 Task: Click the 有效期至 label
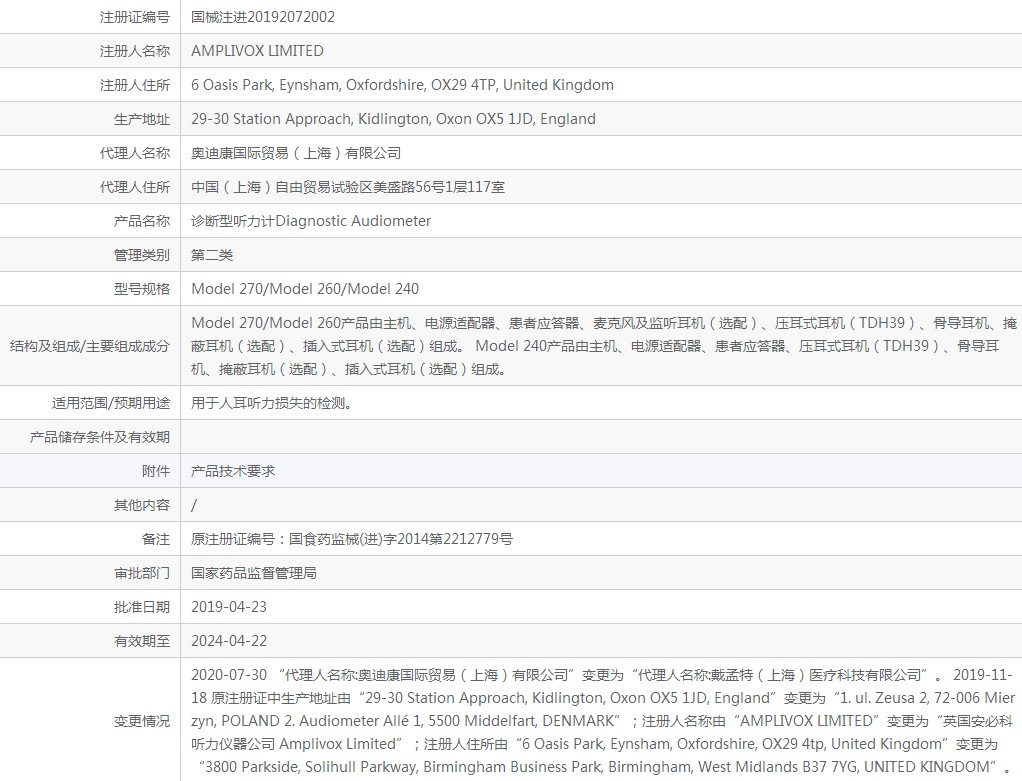141,641
